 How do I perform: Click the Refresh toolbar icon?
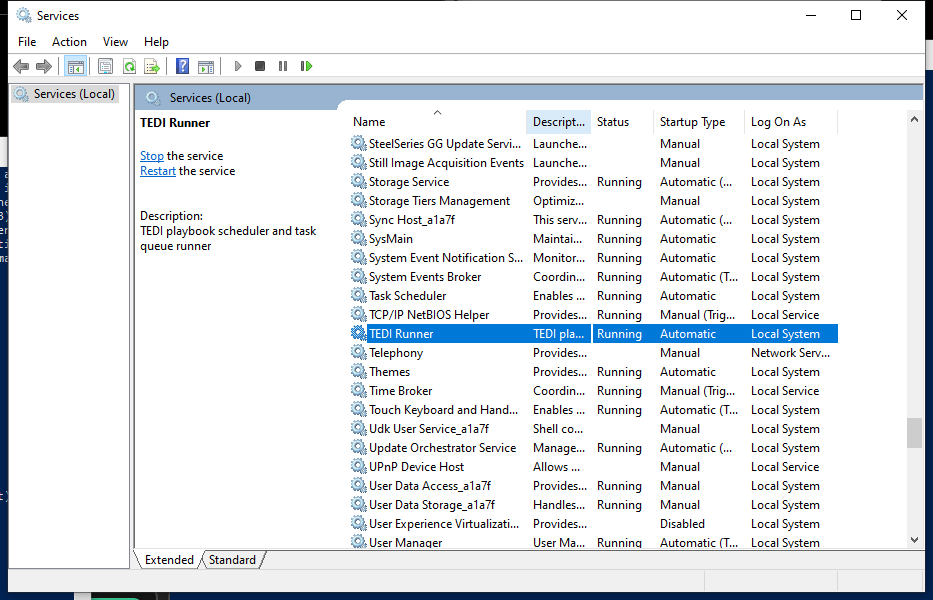pyautogui.click(x=129, y=66)
